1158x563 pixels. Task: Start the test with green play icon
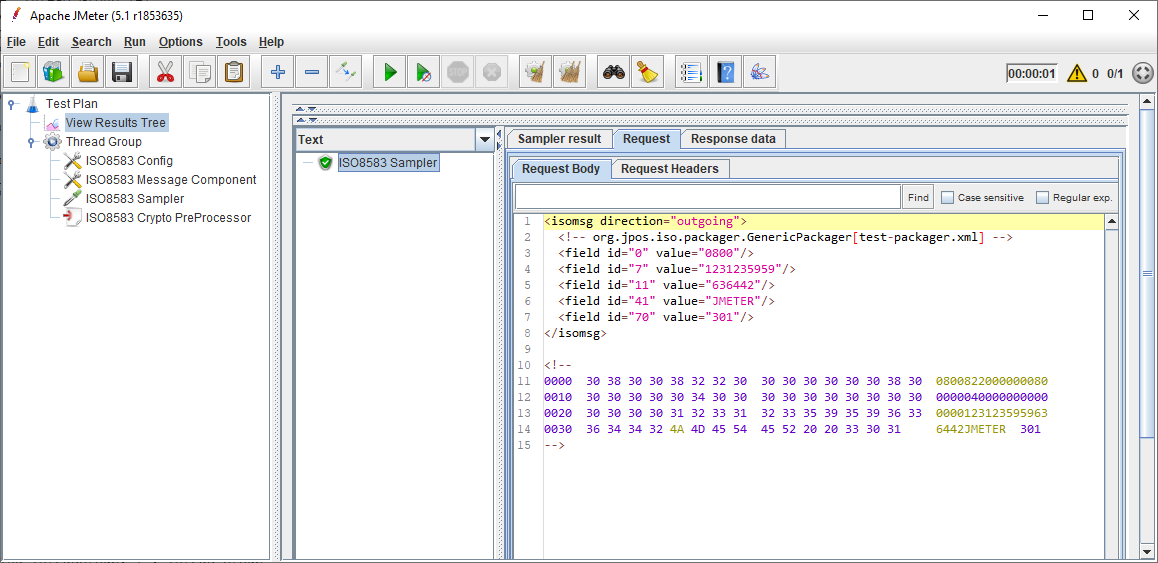click(x=390, y=72)
